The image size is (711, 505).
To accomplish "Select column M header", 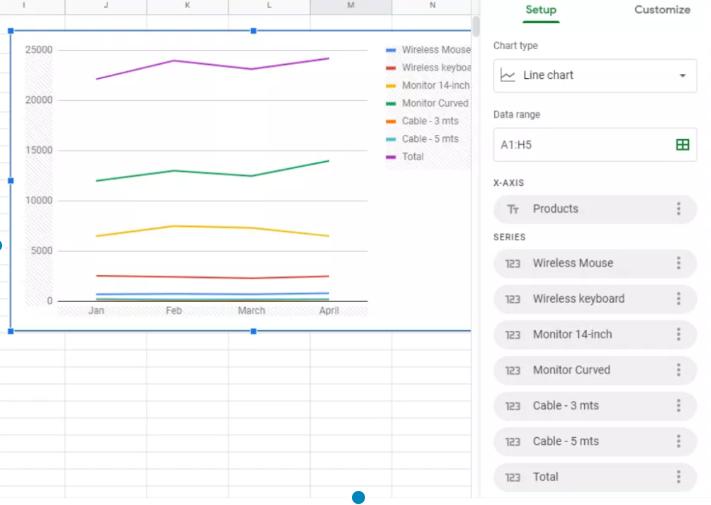I will pos(350,6).
